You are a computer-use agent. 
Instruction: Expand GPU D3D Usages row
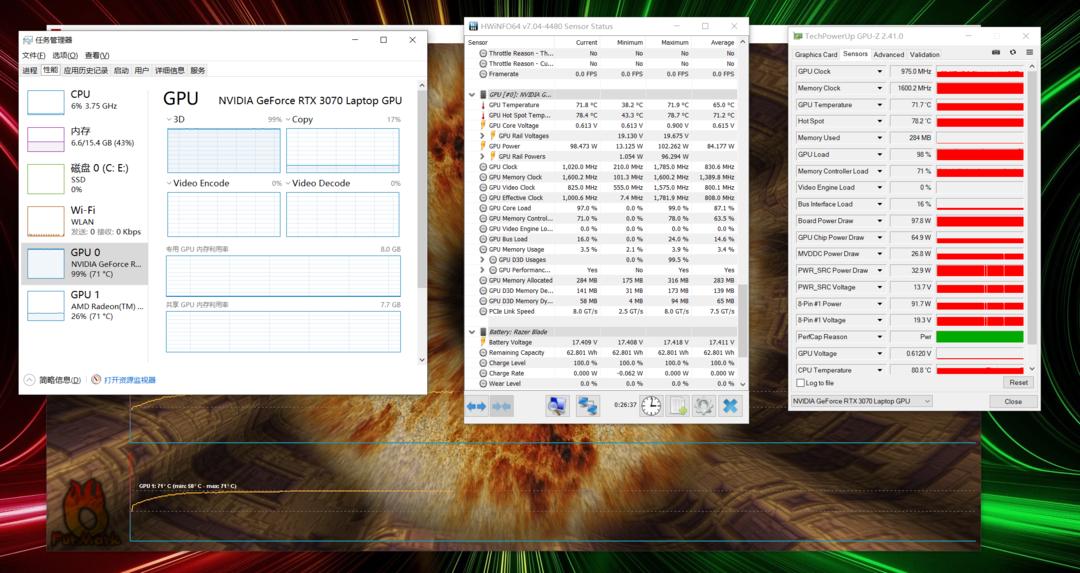tap(482, 260)
